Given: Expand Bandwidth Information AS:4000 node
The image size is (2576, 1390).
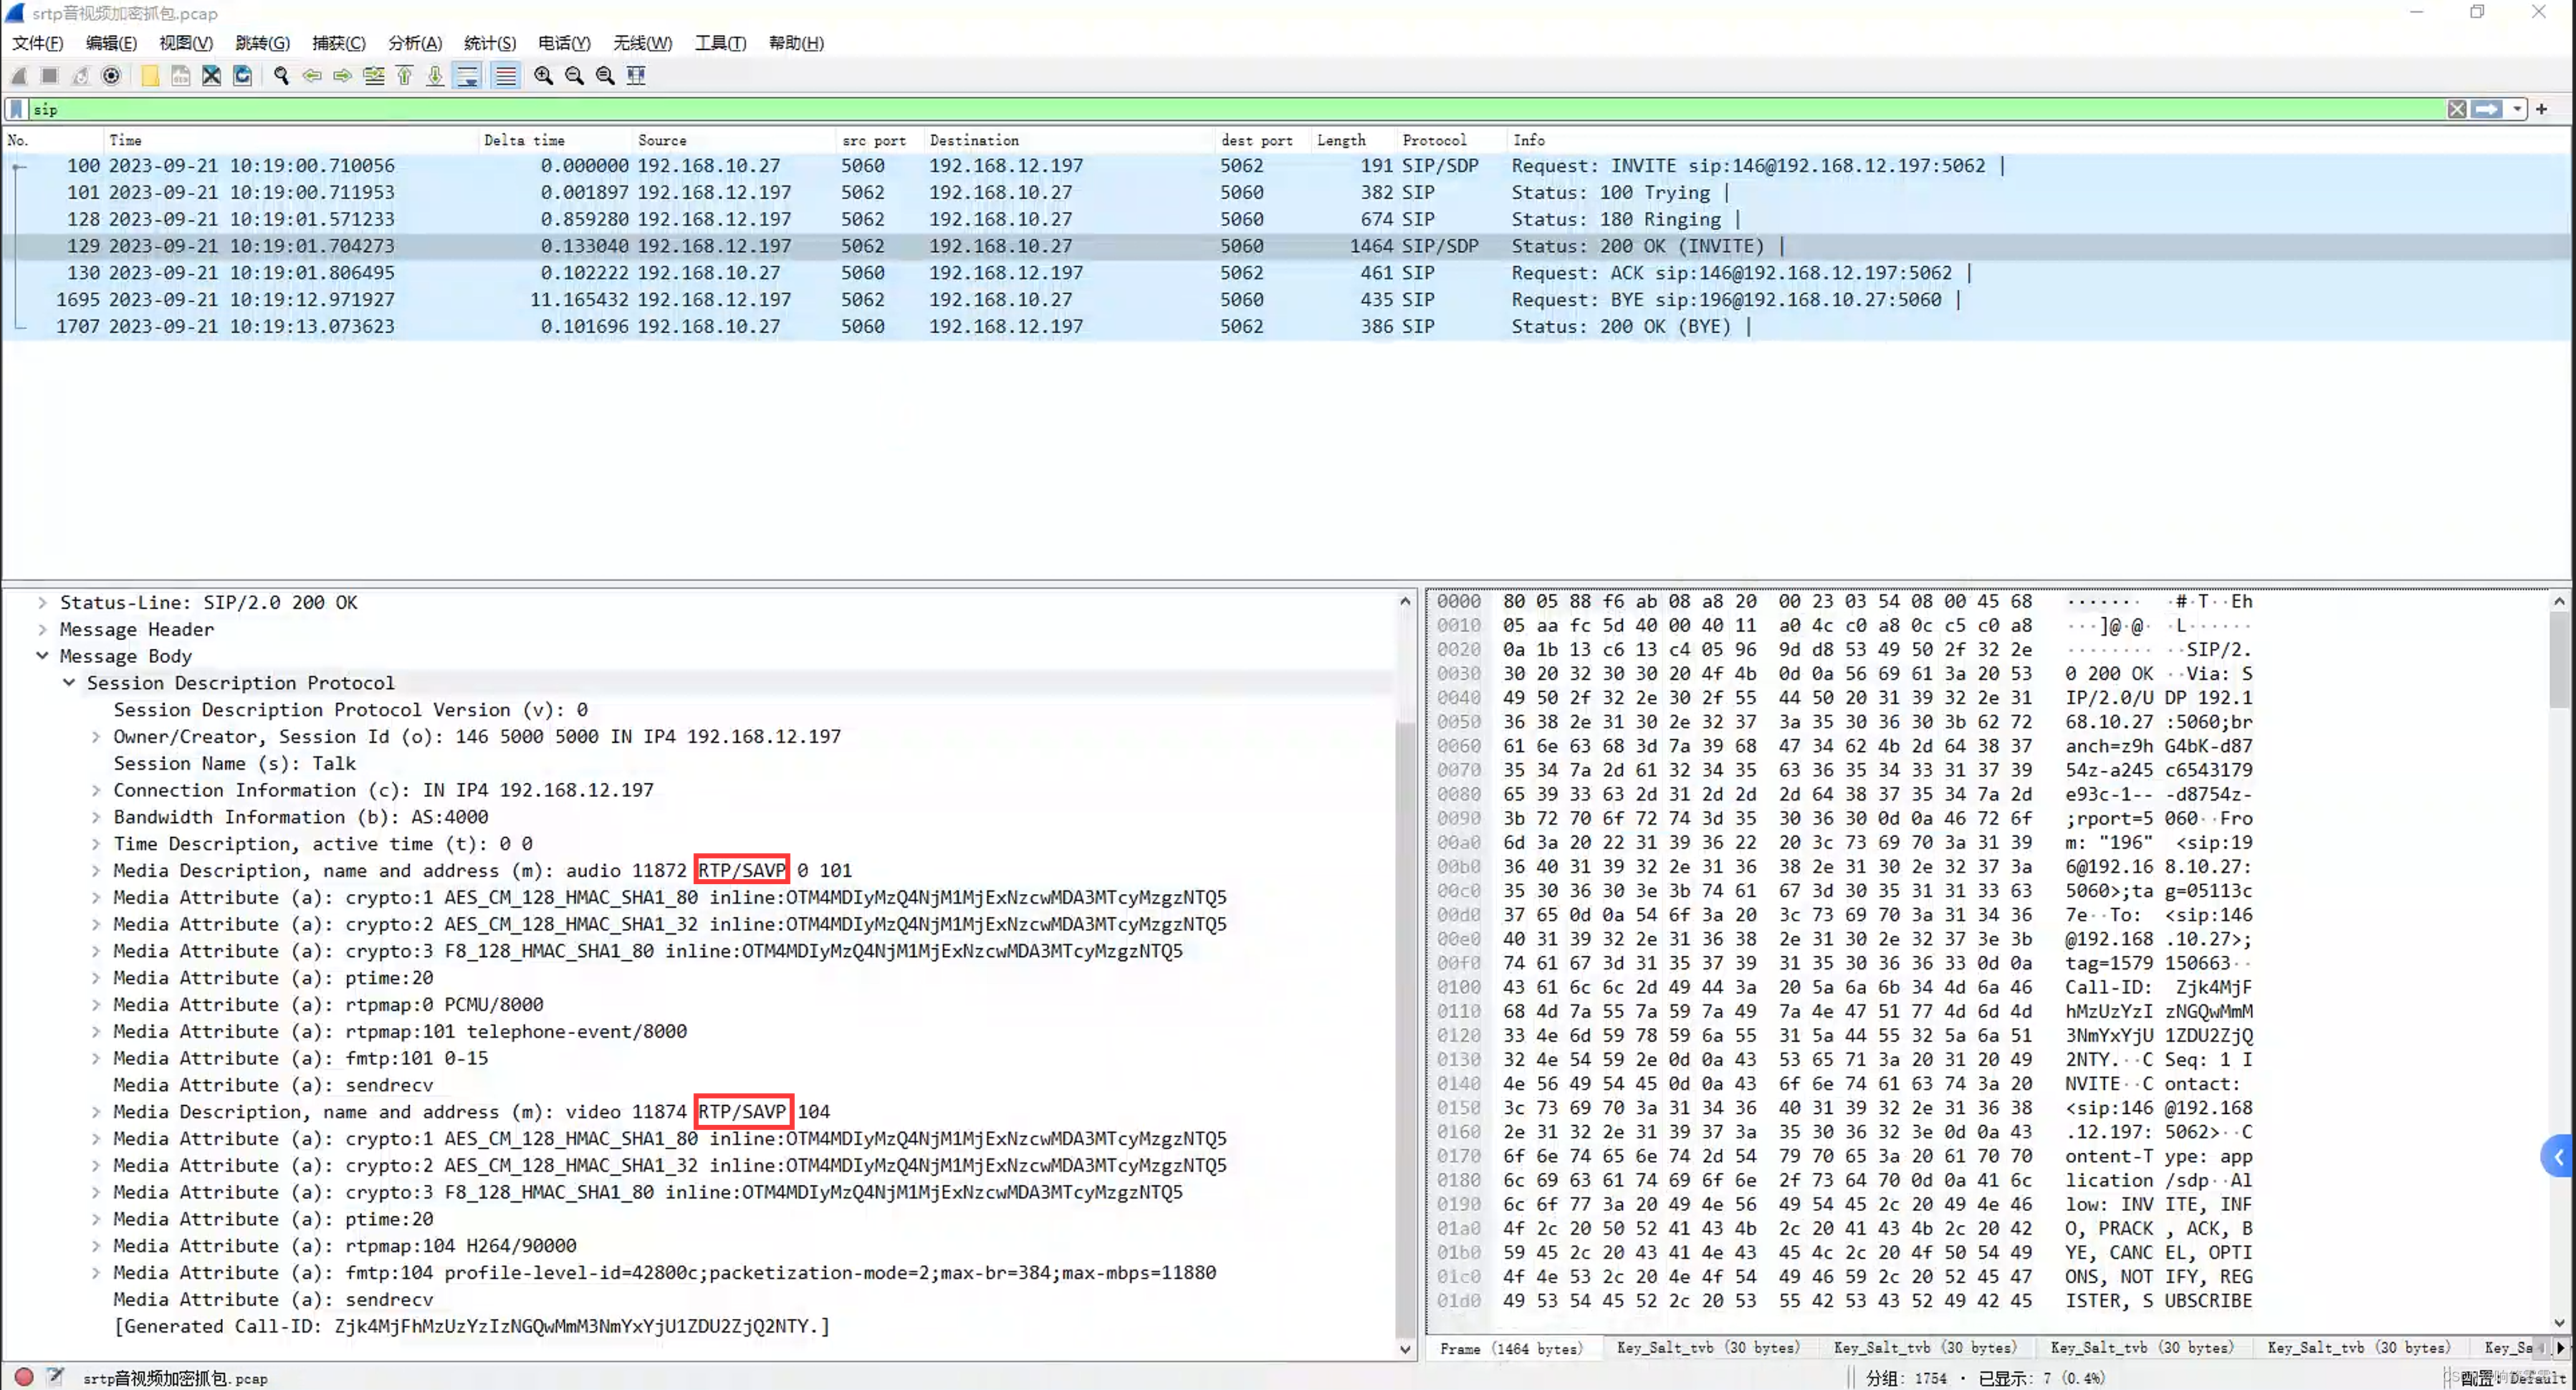Looking at the screenshot, I should 96,817.
